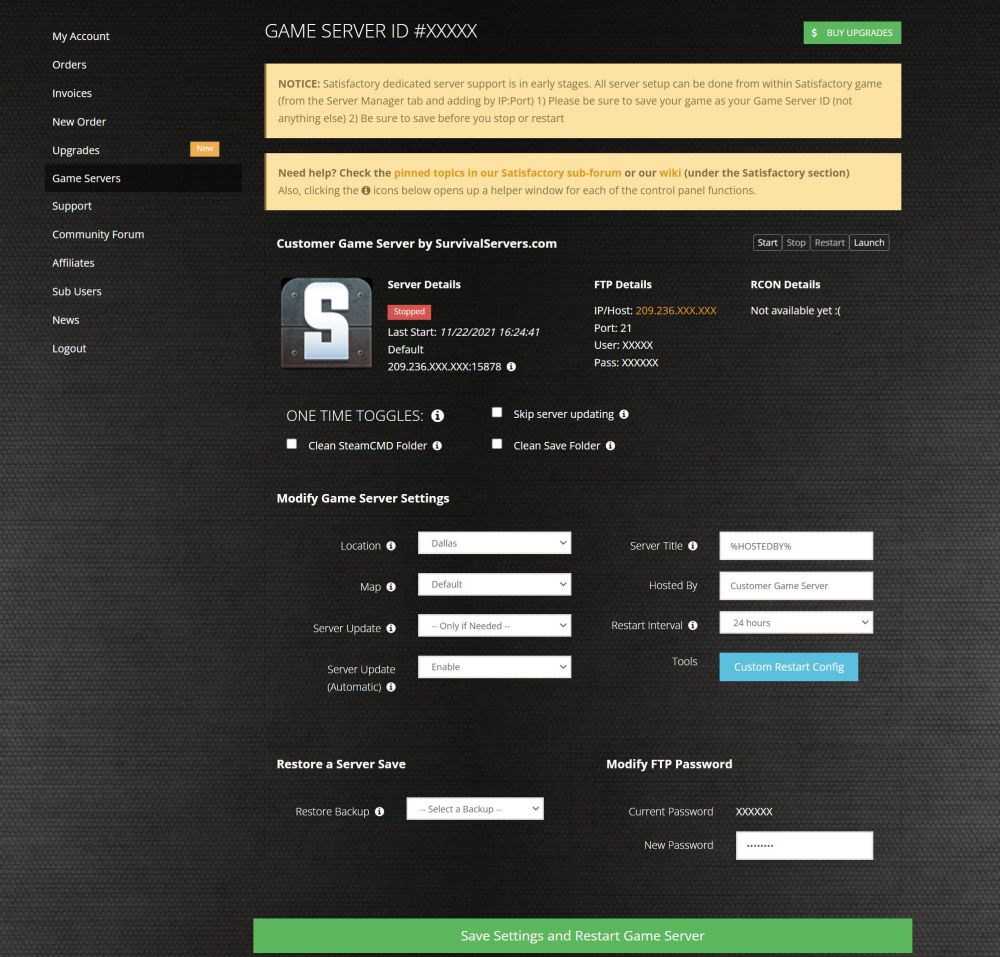
Task: Open info icon beside Server Title label
Action: tap(693, 546)
